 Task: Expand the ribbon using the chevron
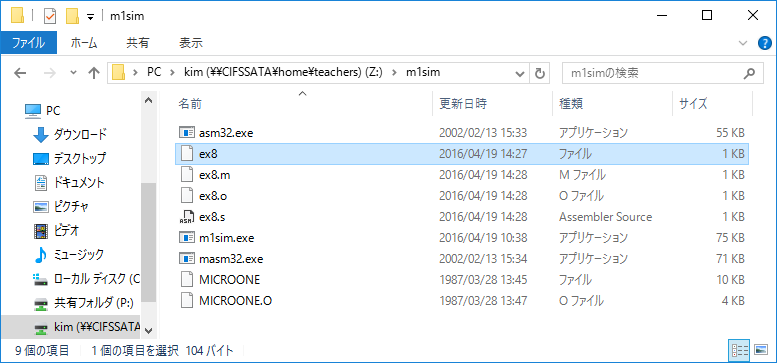click(x=742, y=43)
